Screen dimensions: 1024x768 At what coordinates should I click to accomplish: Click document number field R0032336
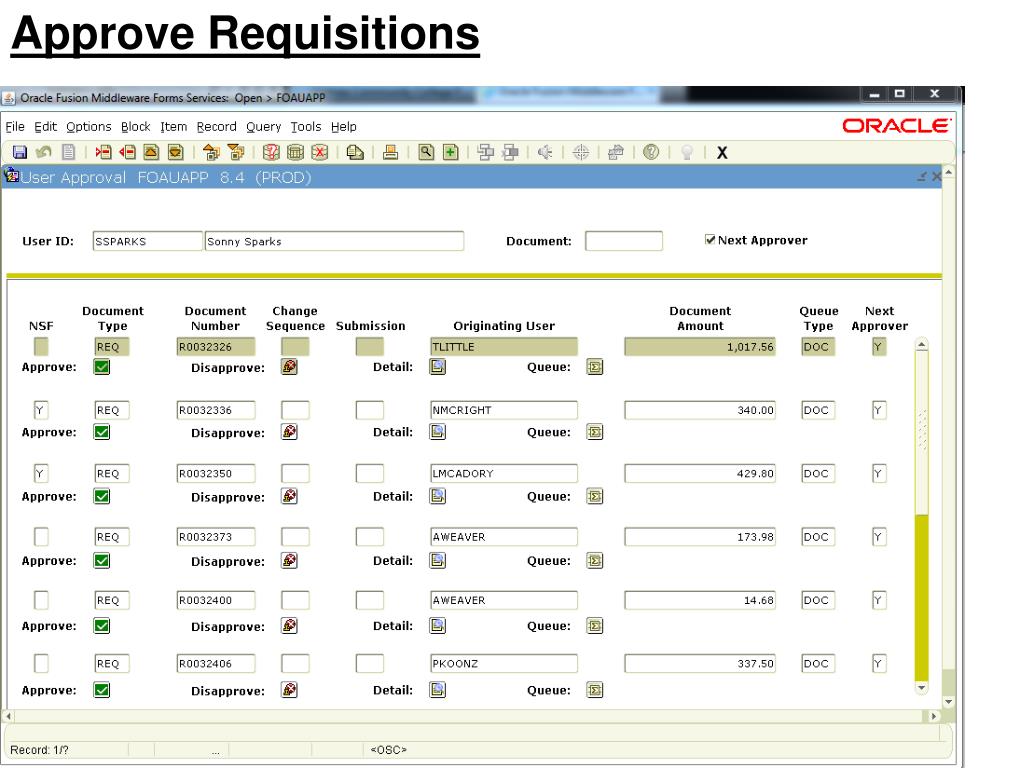[216, 410]
